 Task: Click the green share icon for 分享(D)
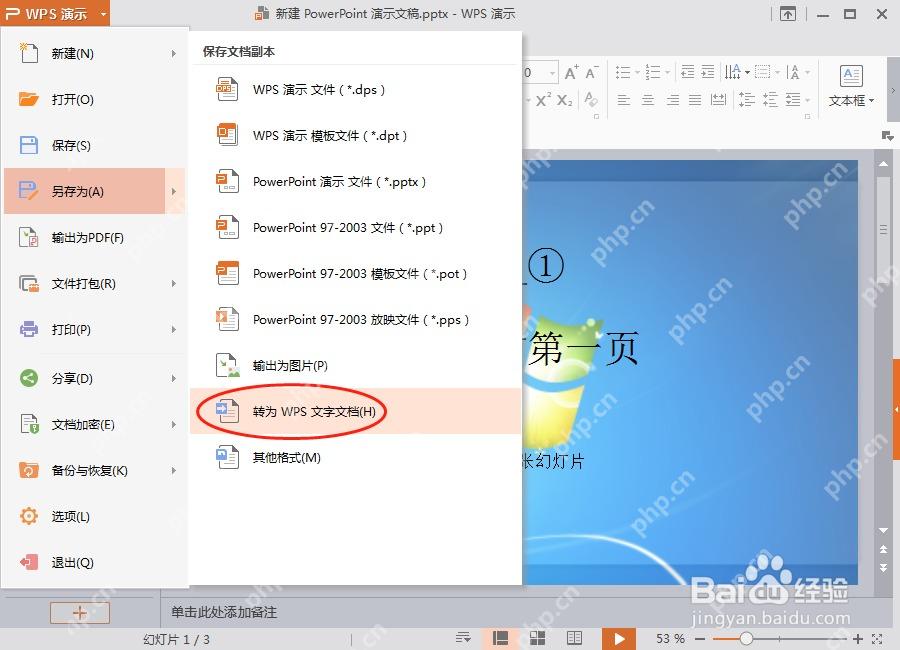click(x=29, y=378)
